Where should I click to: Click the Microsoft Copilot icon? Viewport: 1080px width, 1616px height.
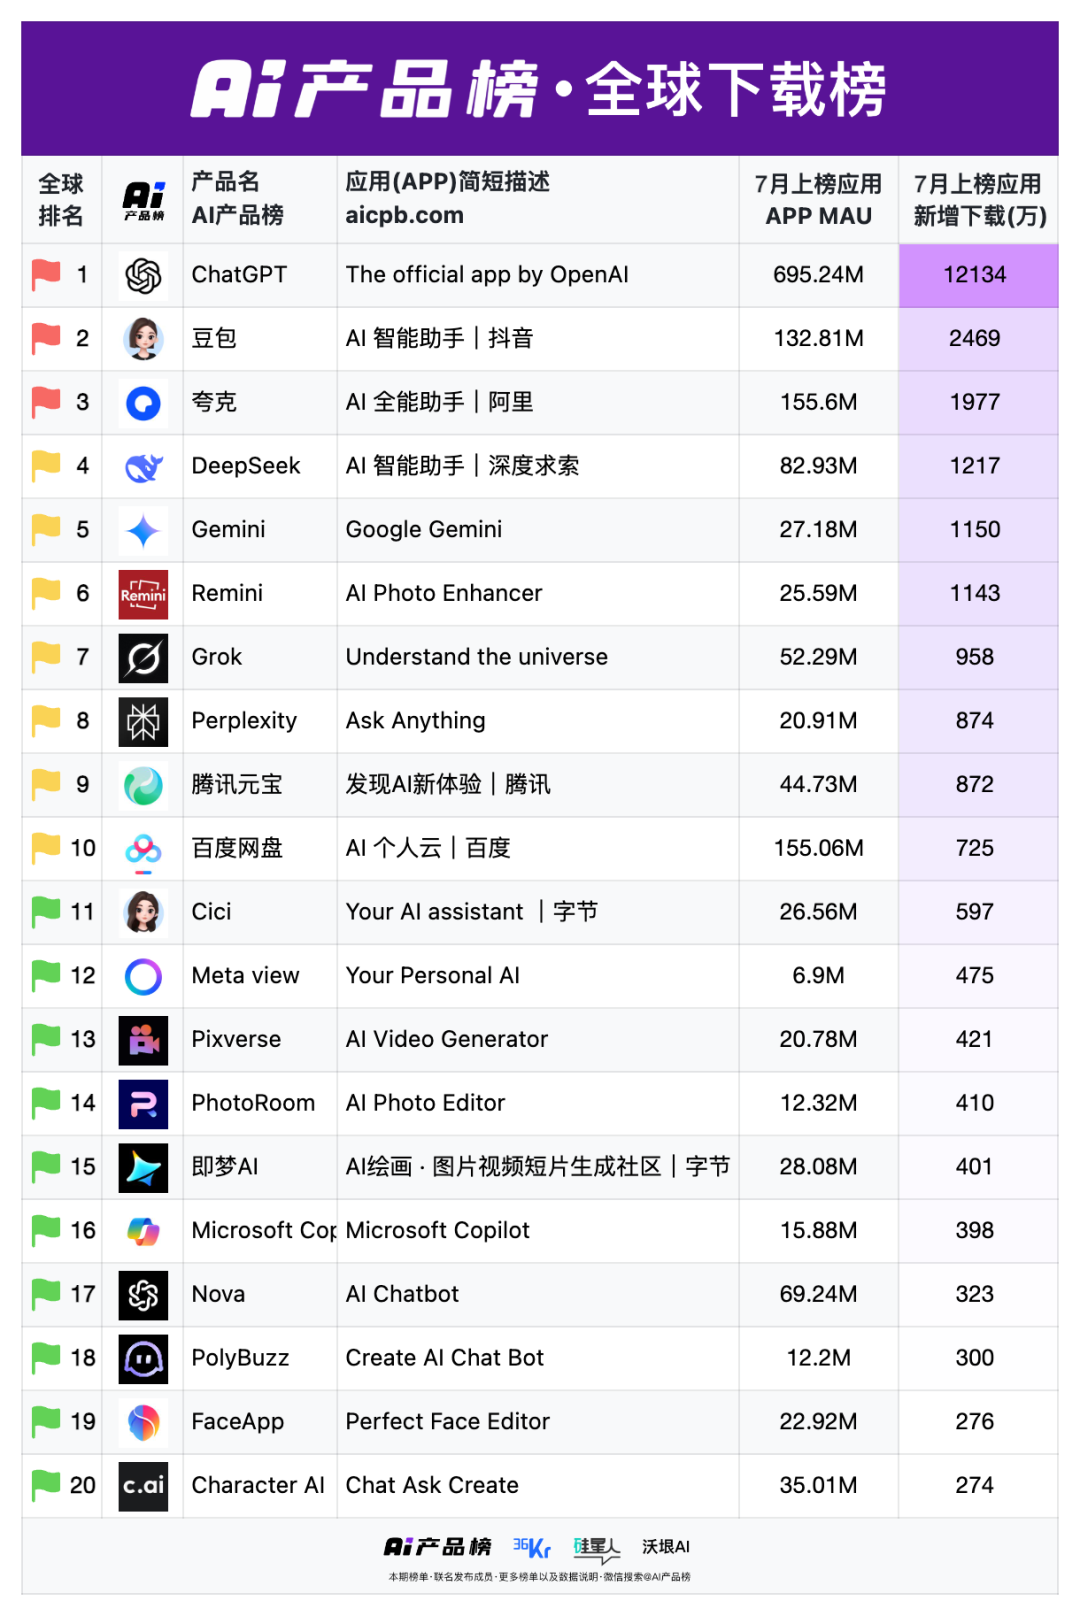(x=143, y=1231)
